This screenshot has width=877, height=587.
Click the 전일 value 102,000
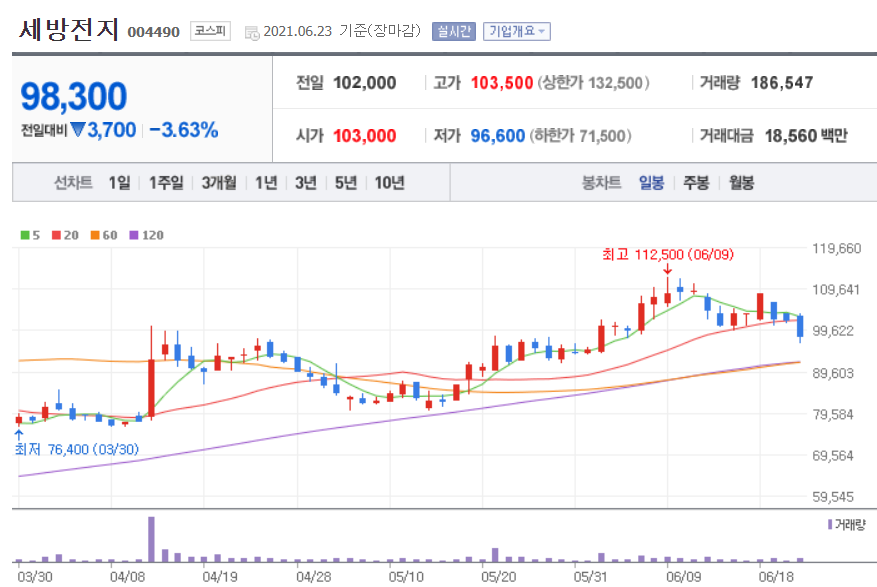click(x=365, y=83)
